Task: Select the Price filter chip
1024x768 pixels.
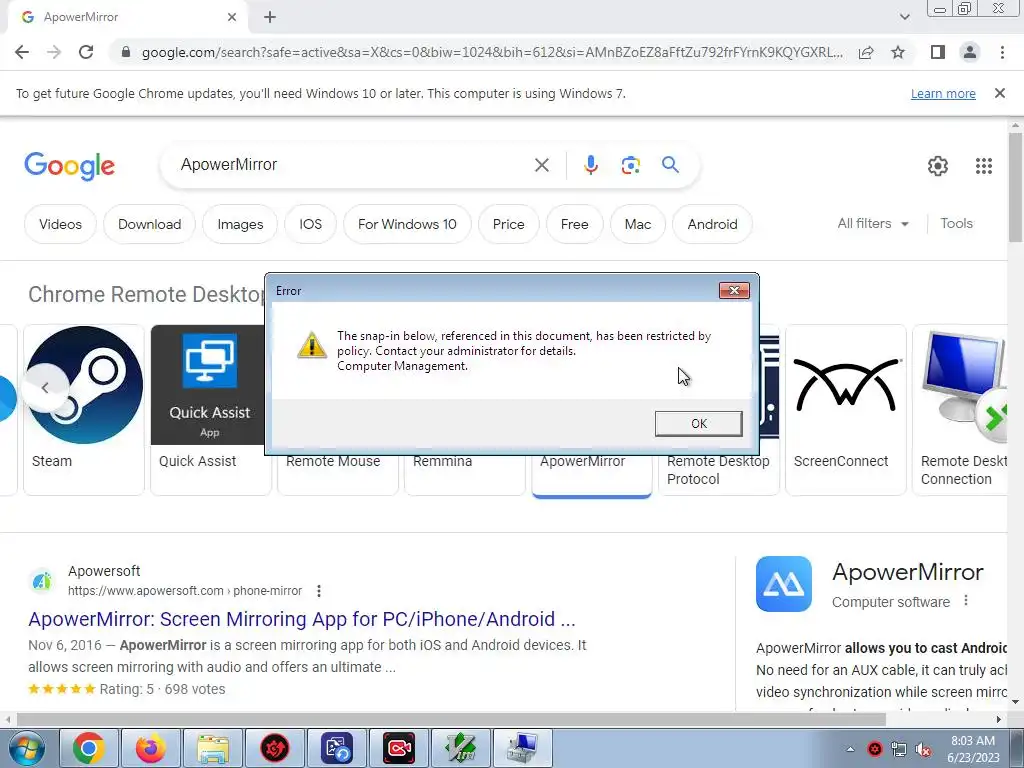Action: pyautogui.click(x=508, y=224)
